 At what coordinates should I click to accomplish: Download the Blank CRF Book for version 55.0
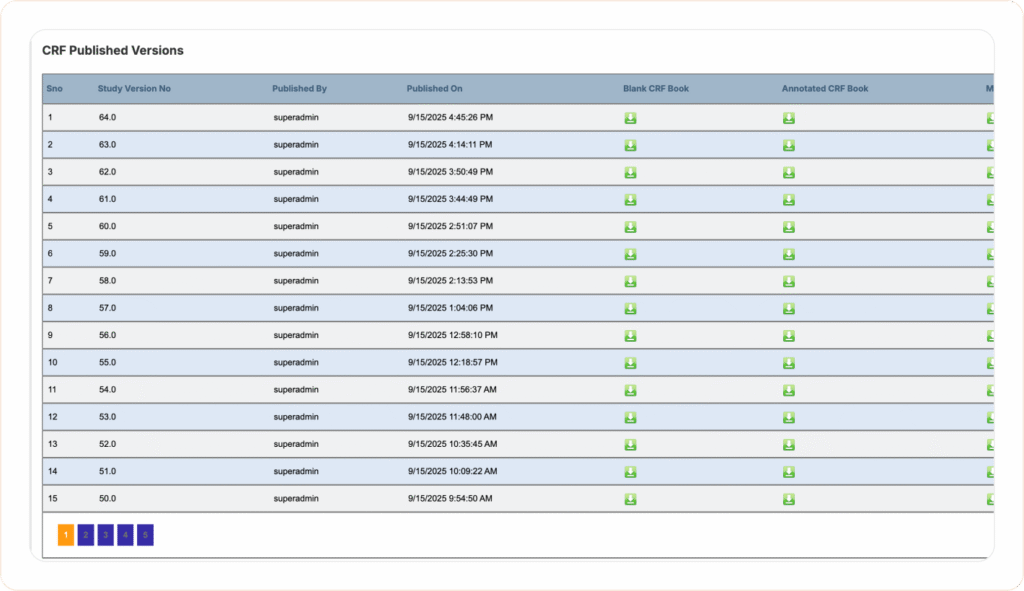coord(630,362)
